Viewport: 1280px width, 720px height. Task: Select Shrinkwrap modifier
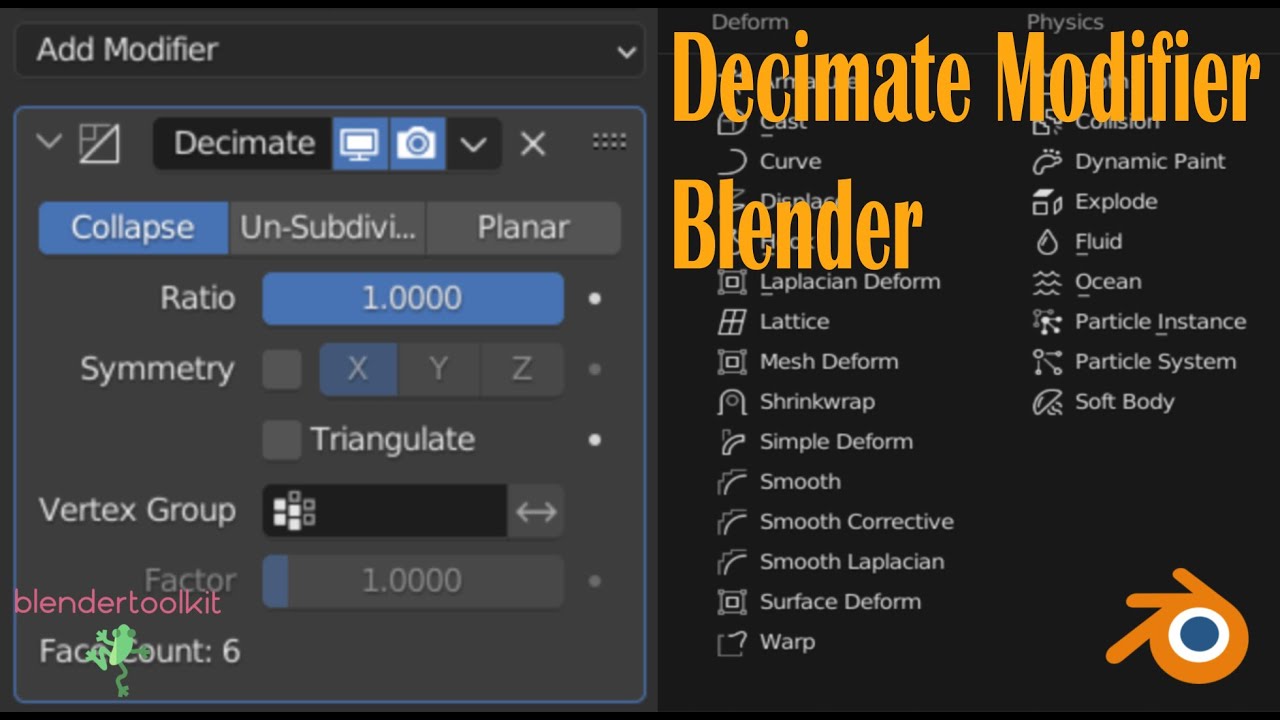(817, 402)
